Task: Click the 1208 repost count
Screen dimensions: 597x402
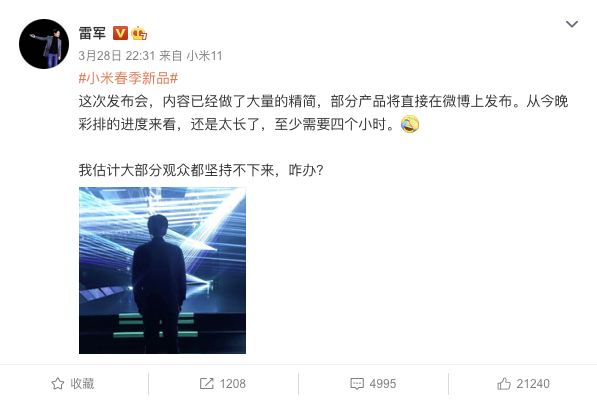Action: pos(233,384)
